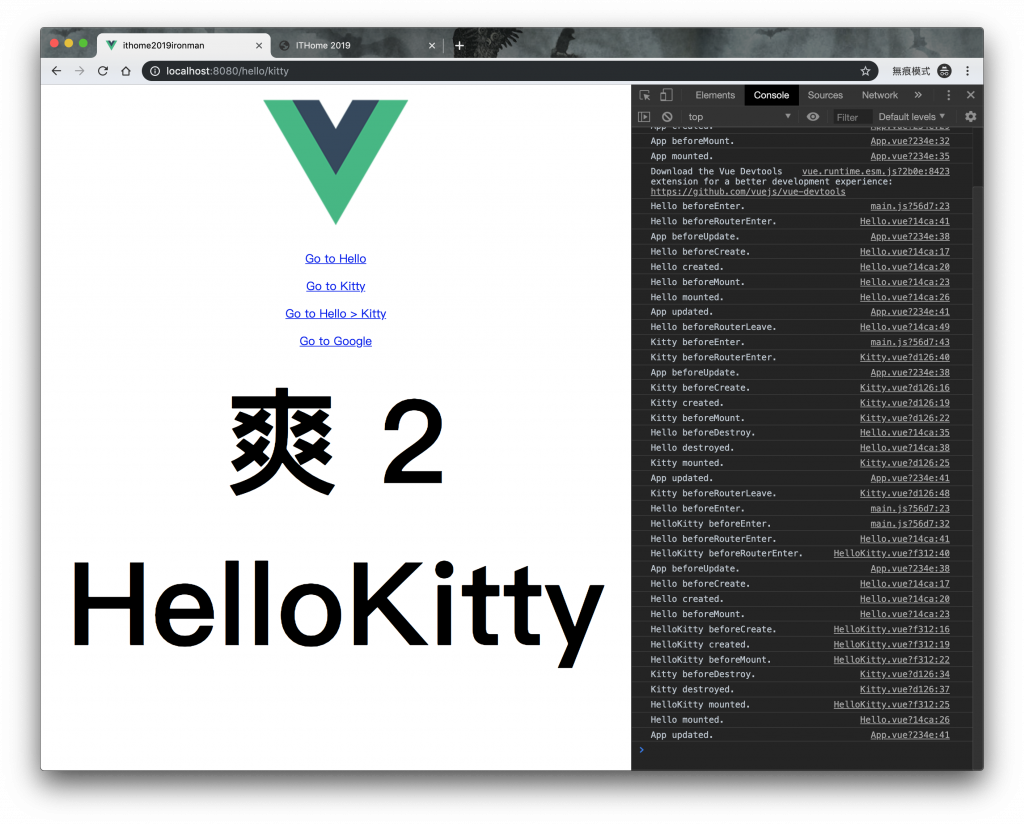Click the address bar URL
1024x824 pixels.
pos(227,71)
